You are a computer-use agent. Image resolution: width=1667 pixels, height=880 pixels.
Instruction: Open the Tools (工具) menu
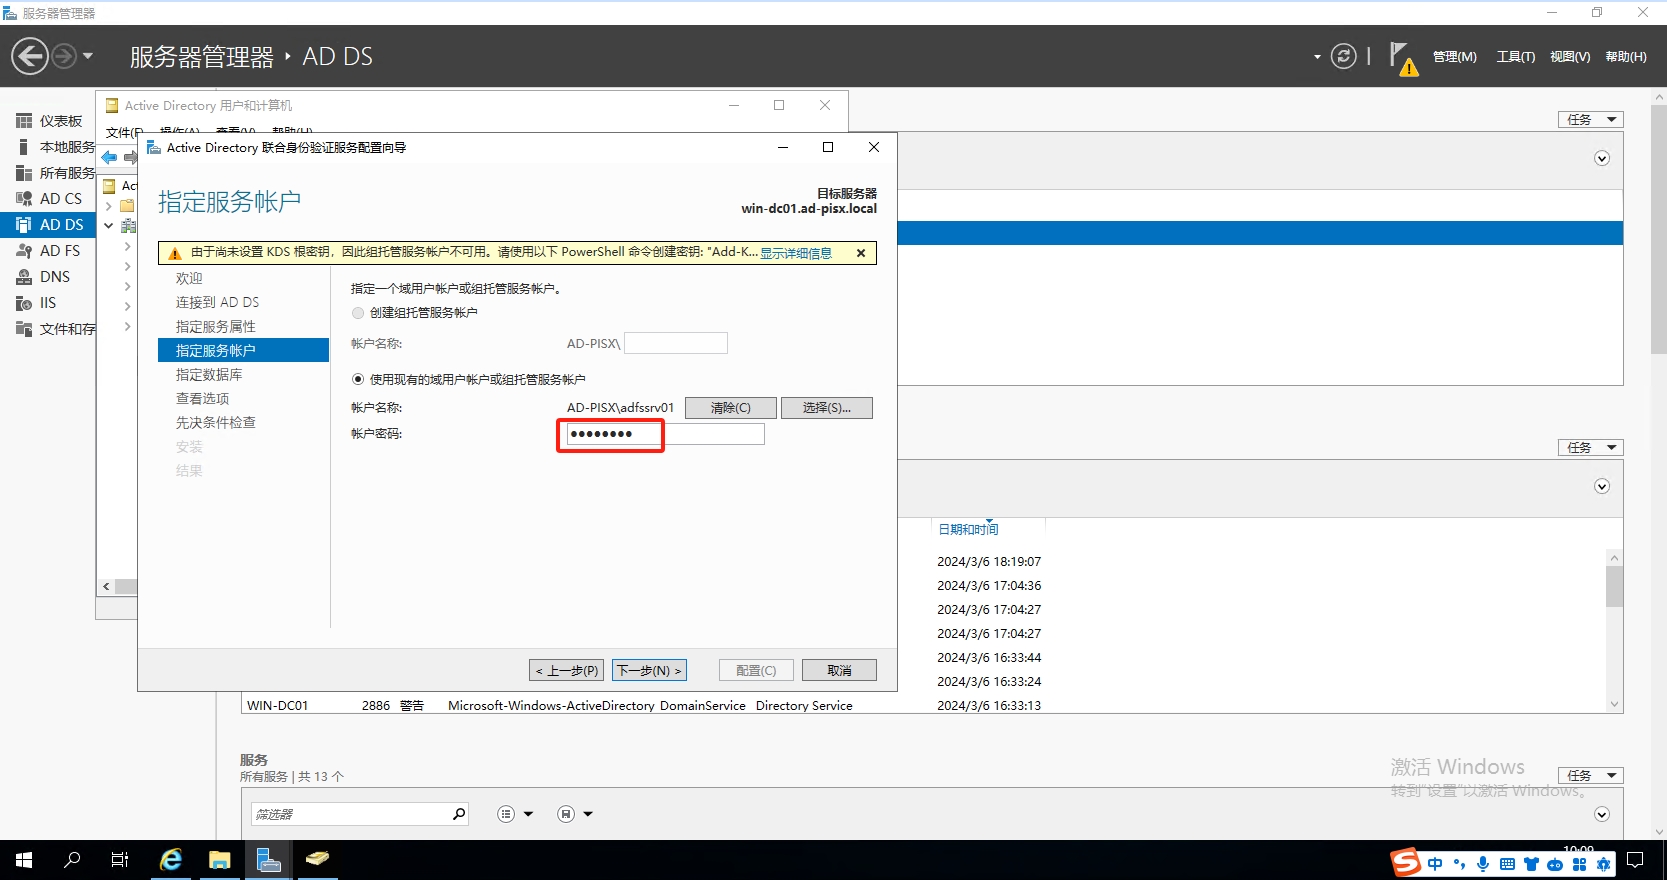pos(1515,57)
